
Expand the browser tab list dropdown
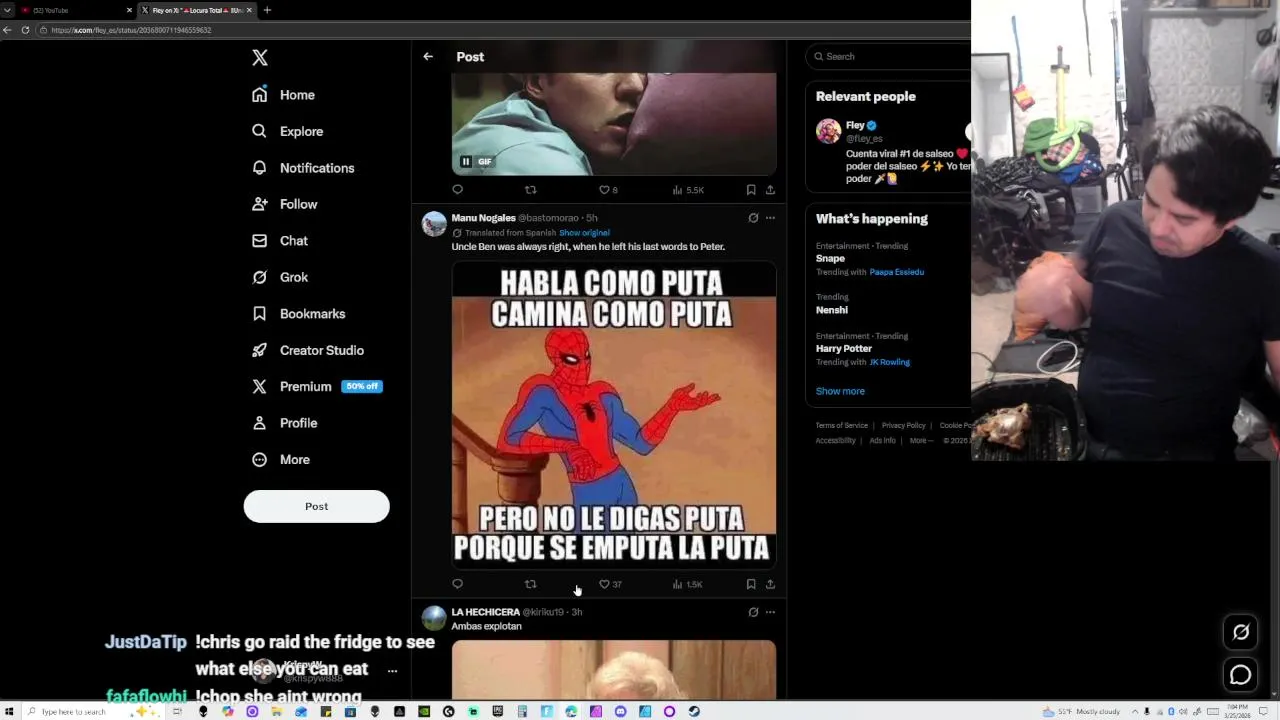pyautogui.click(x=7, y=10)
